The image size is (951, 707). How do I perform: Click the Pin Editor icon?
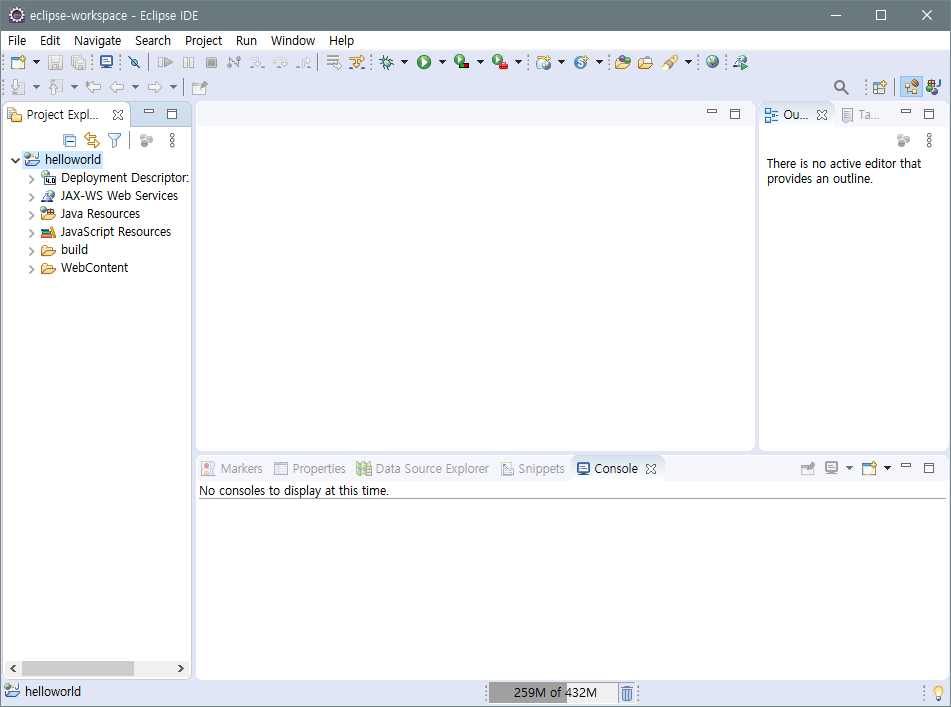tap(200, 88)
